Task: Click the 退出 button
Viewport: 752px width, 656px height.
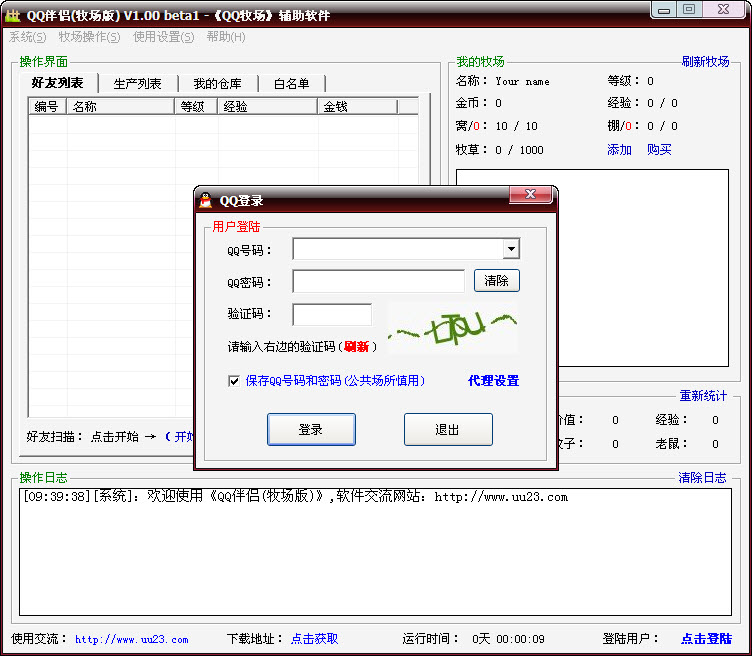Action: tap(448, 430)
